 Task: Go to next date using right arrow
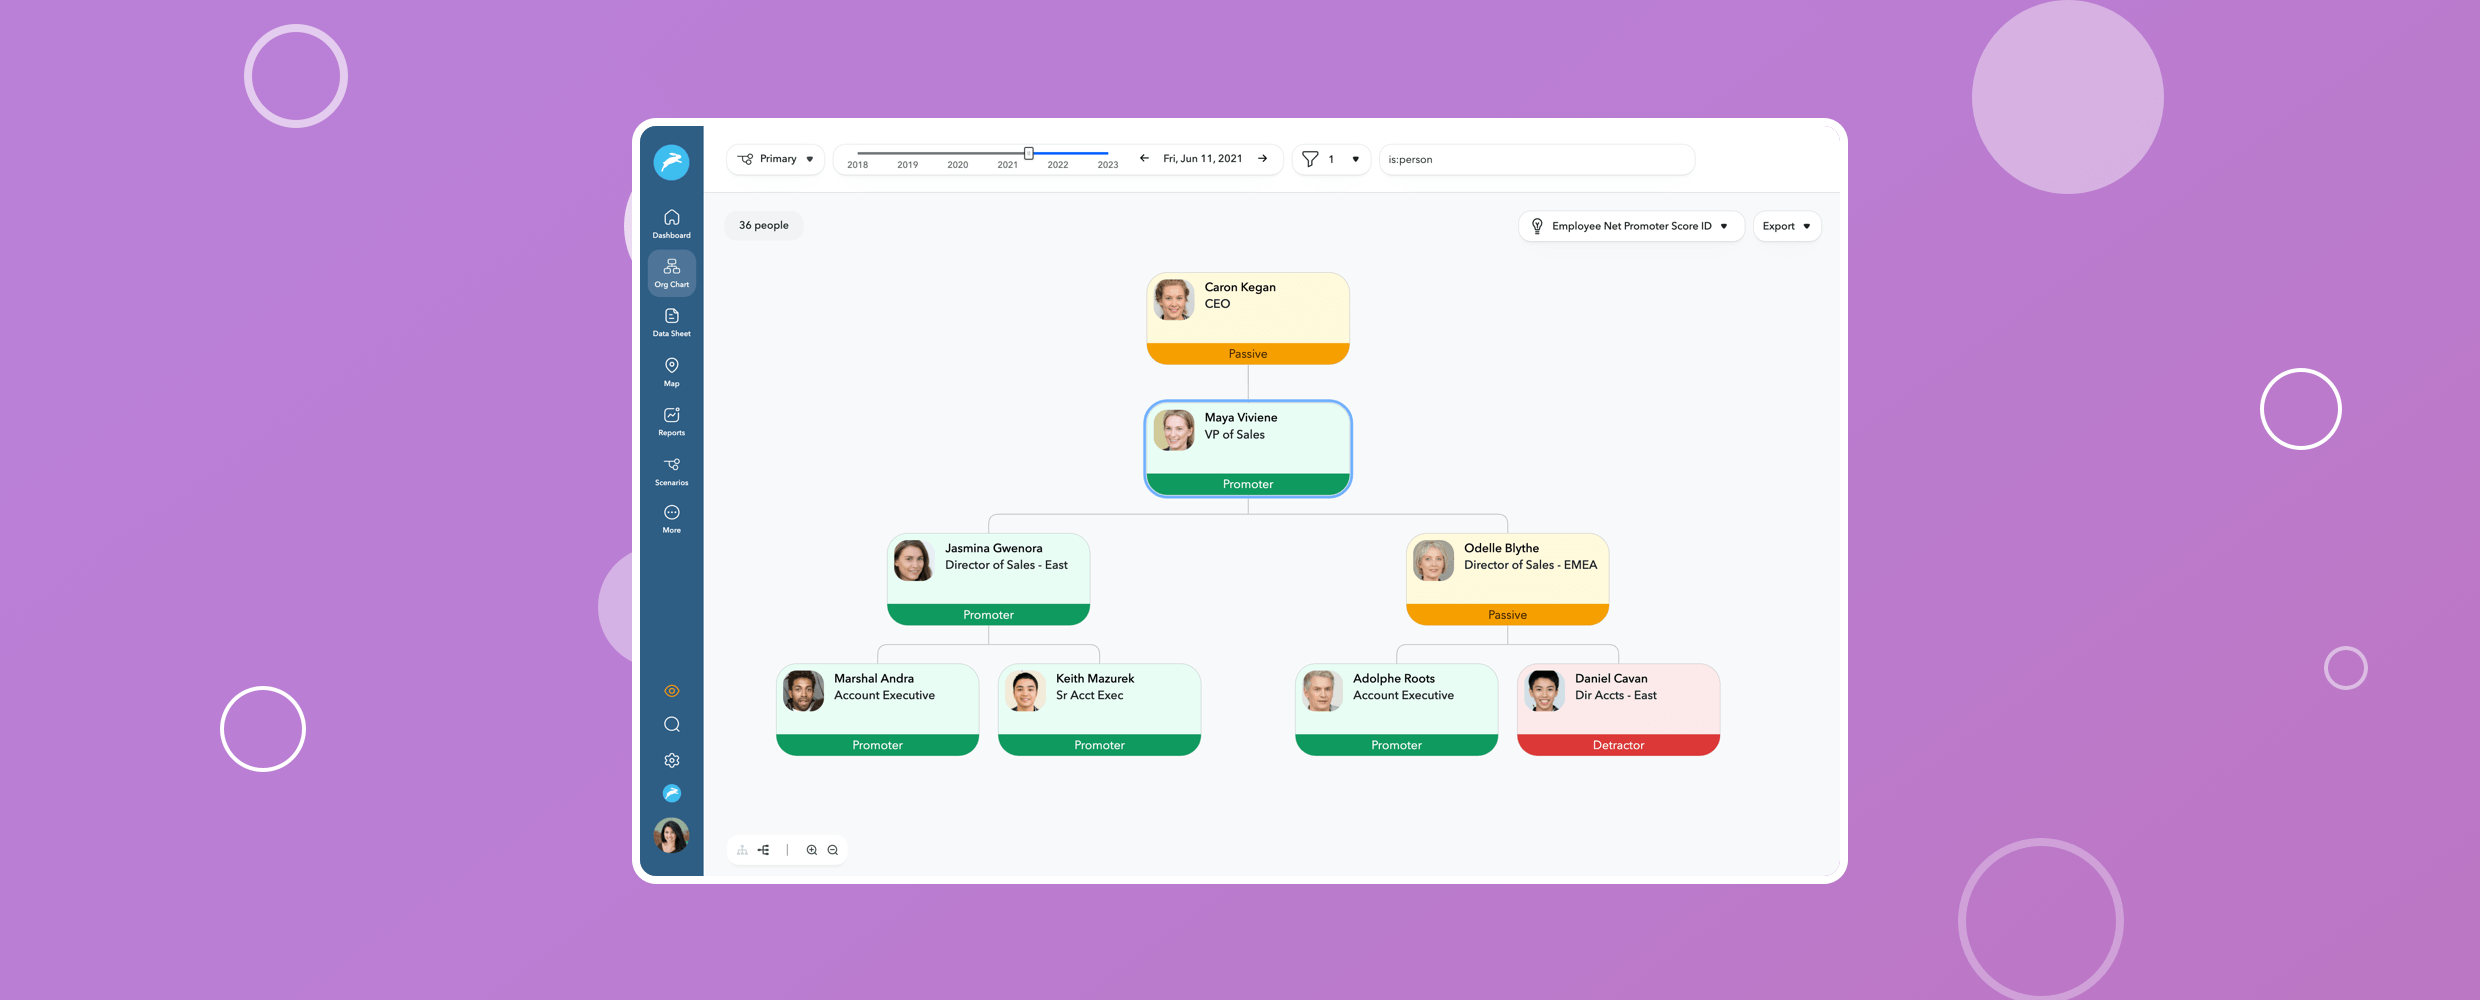point(1263,159)
